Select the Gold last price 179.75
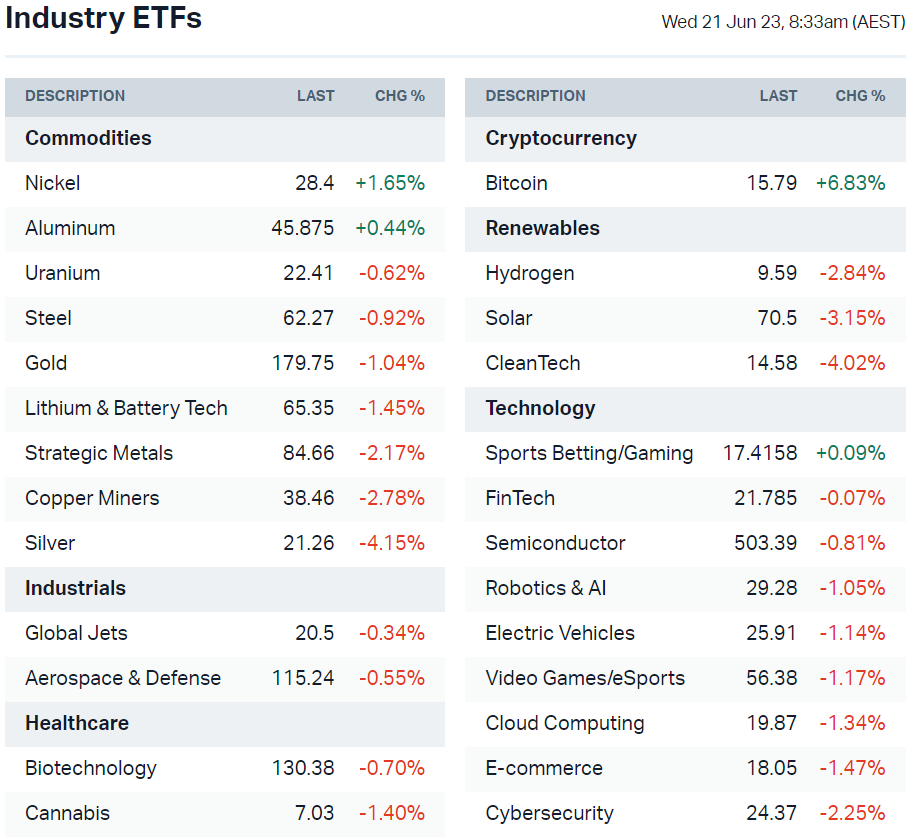This screenshot has width=913, height=839. point(303,363)
